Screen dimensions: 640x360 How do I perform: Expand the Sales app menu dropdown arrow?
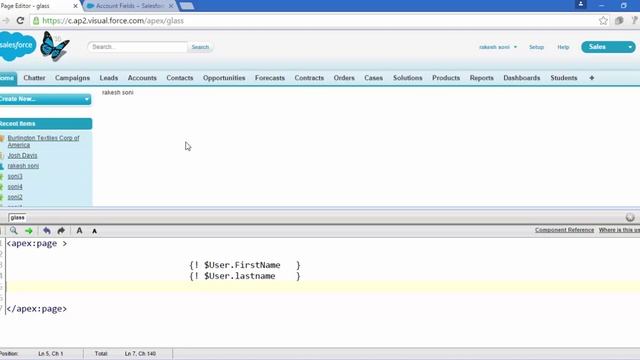point(630,47)
